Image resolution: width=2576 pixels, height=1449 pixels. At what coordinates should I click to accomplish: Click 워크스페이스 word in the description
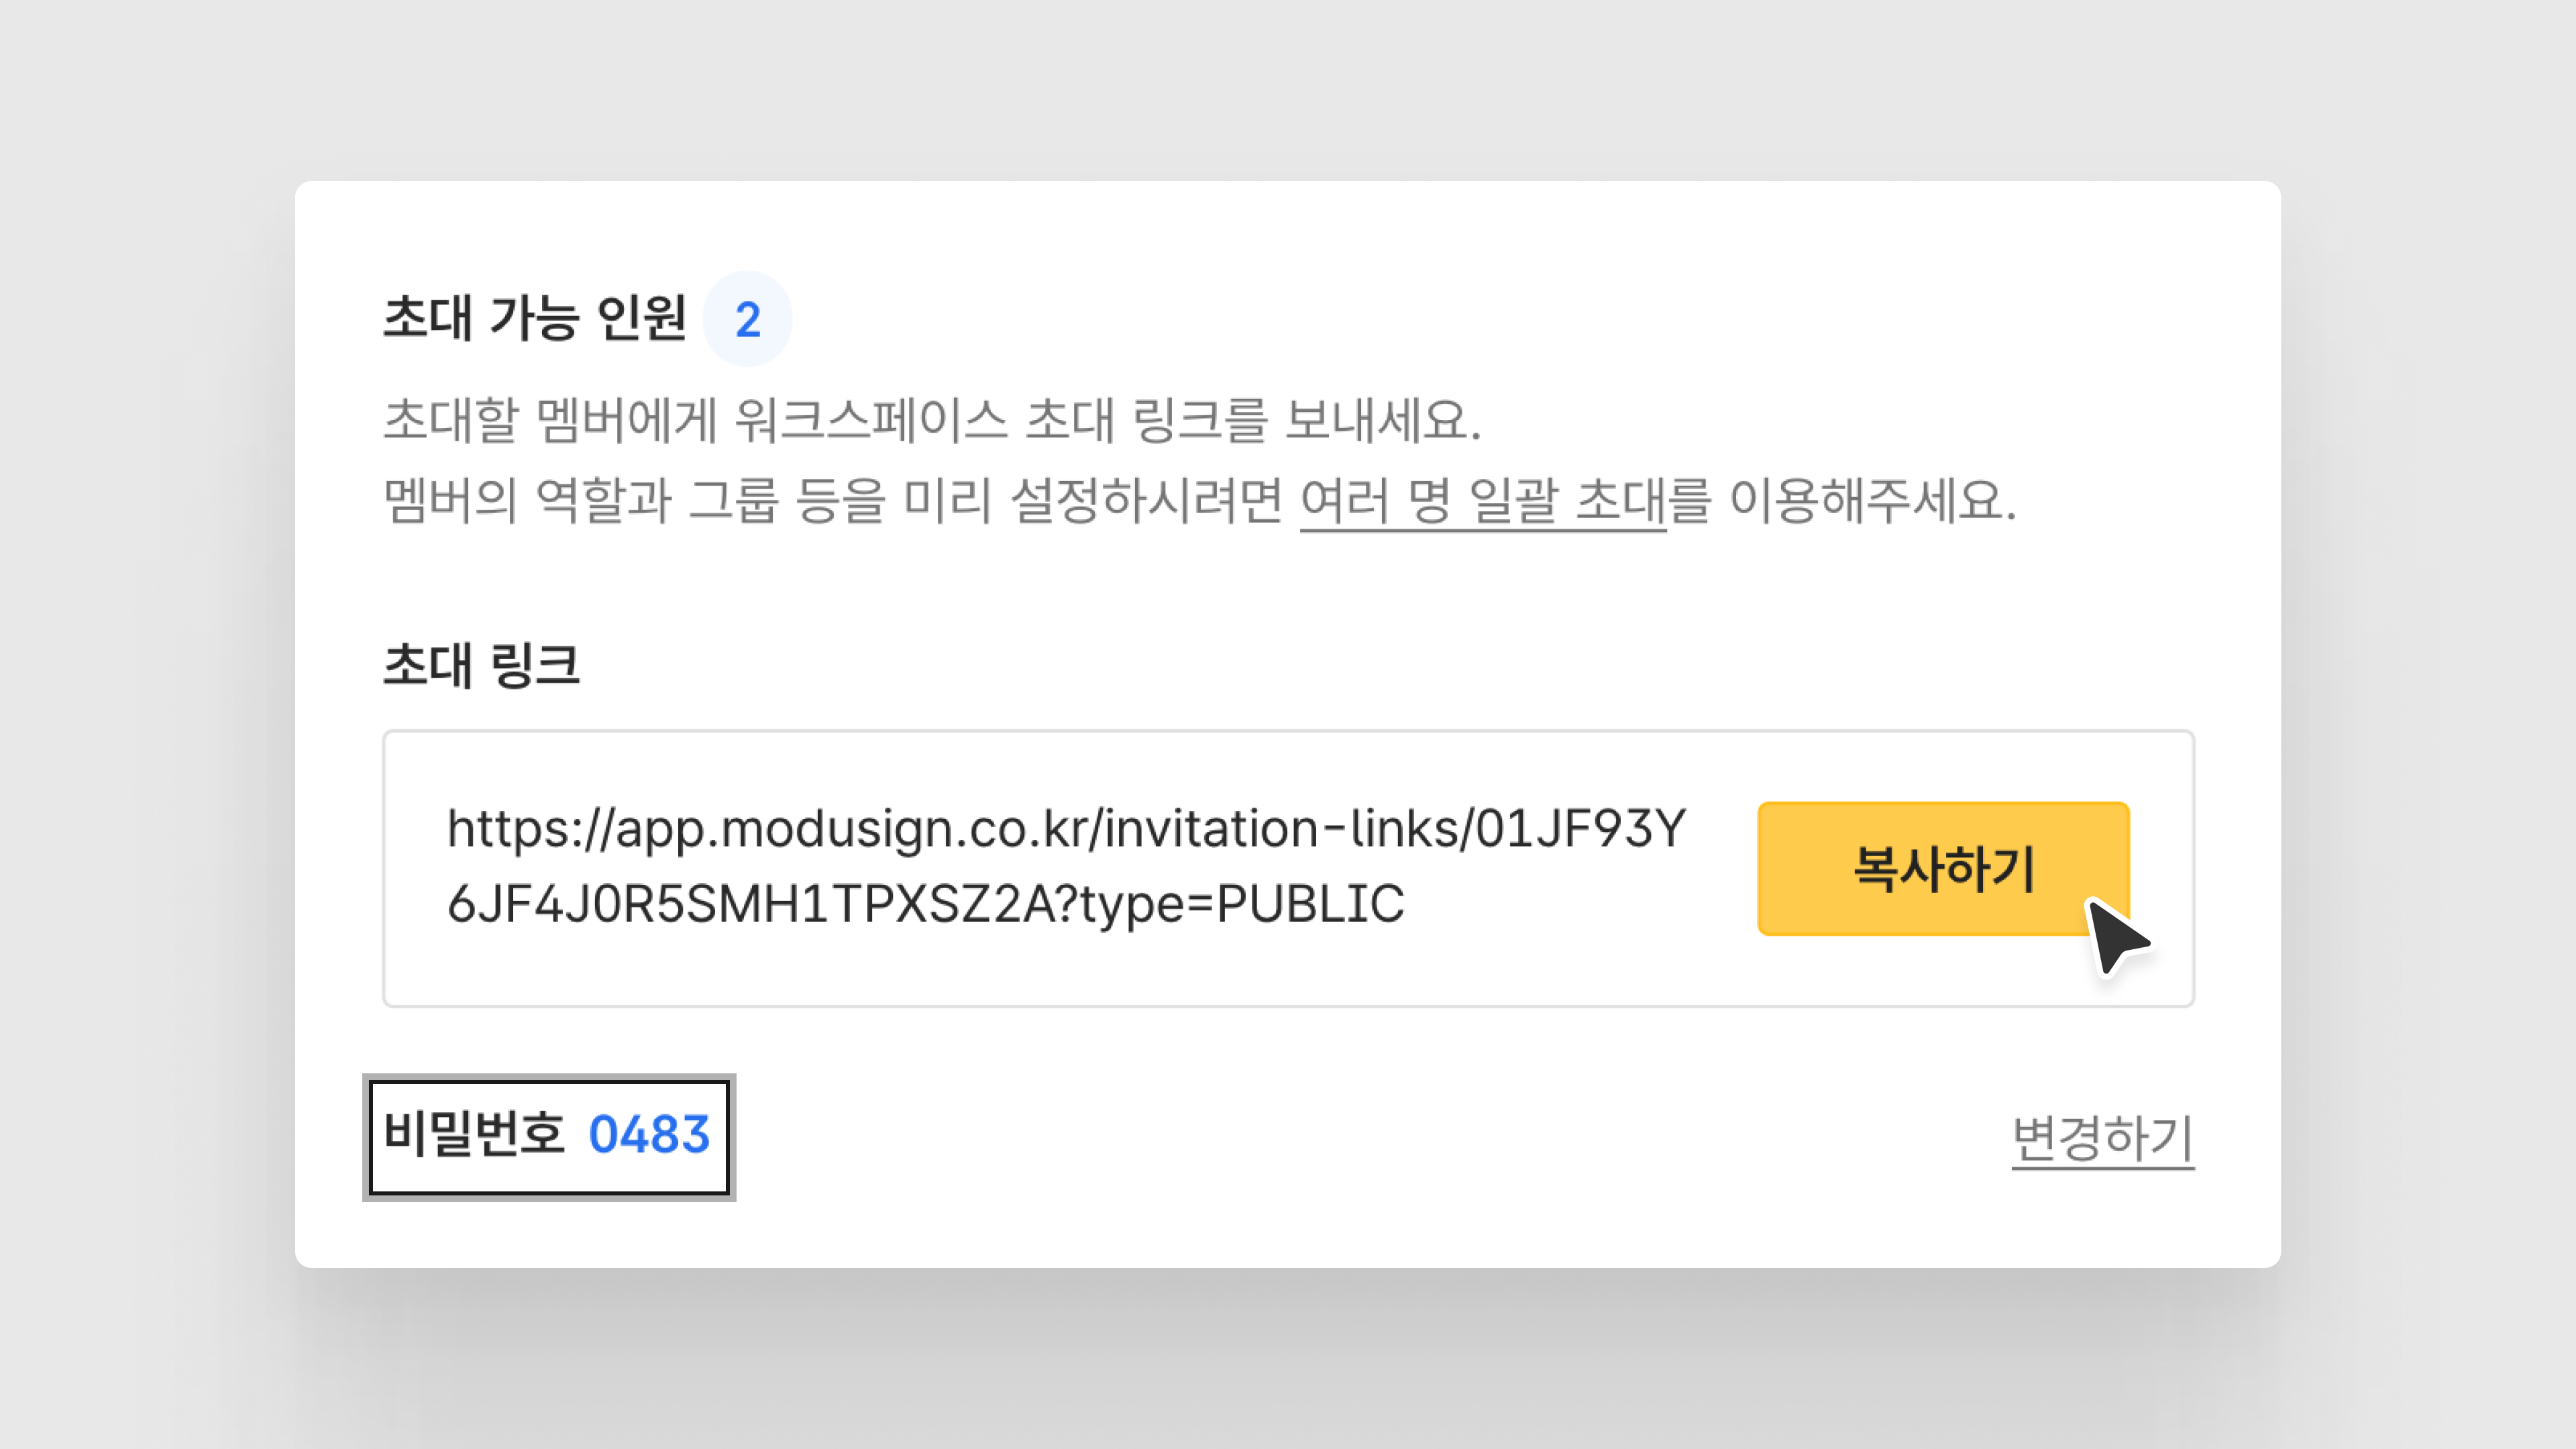[x=870, y=420]
